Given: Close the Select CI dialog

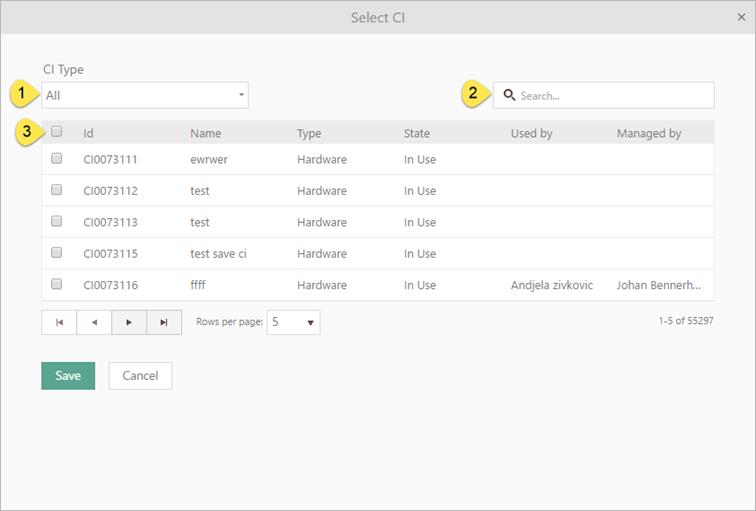Looking at the screenshot, I should pyautogui.click(x=741, y=17).
